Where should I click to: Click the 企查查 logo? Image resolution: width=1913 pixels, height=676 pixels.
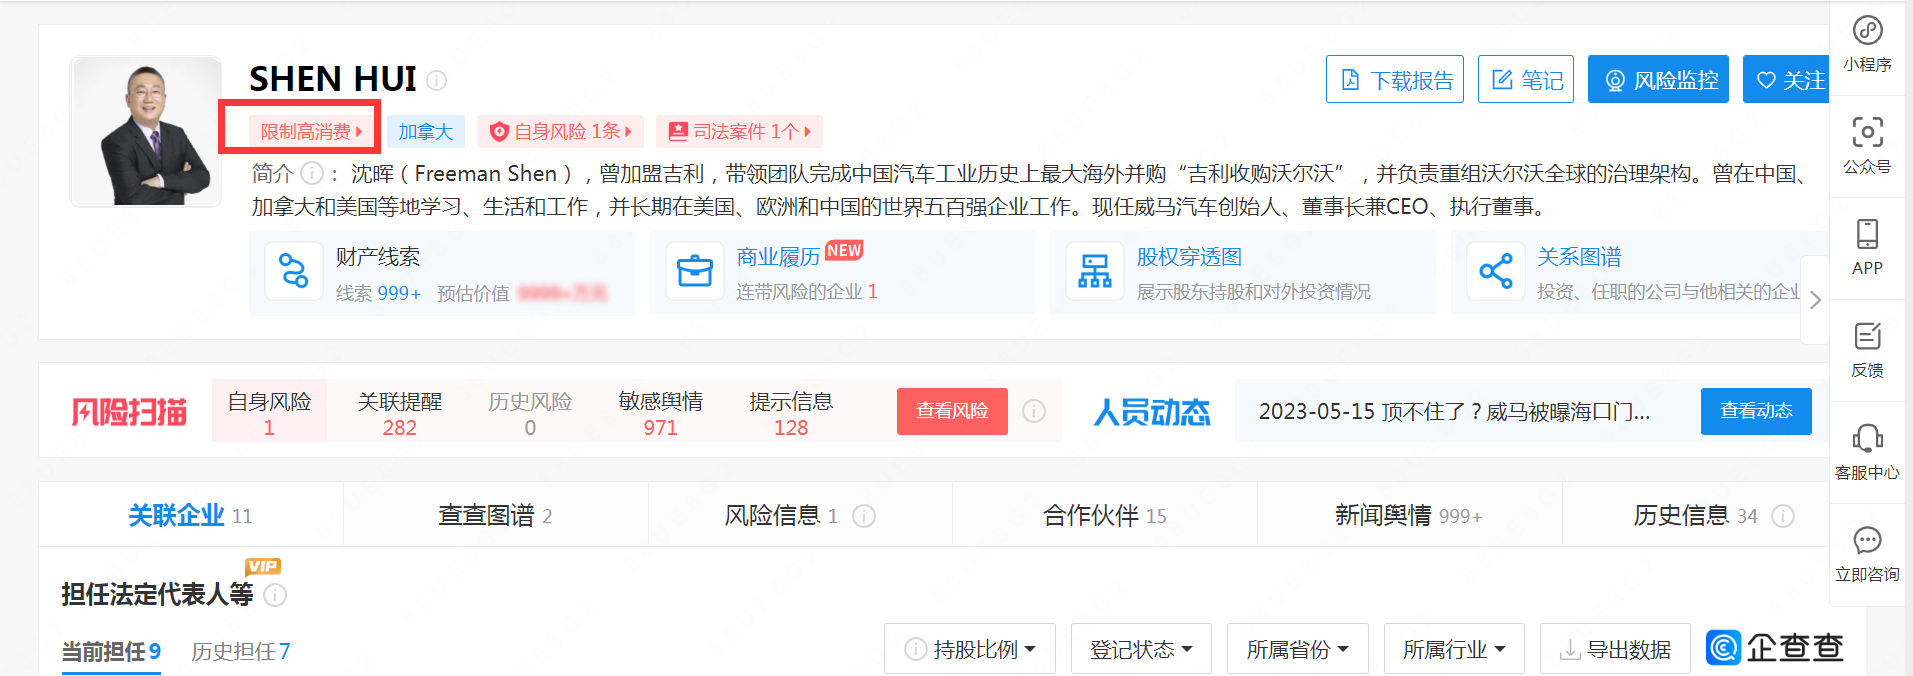coord(1775,648)
